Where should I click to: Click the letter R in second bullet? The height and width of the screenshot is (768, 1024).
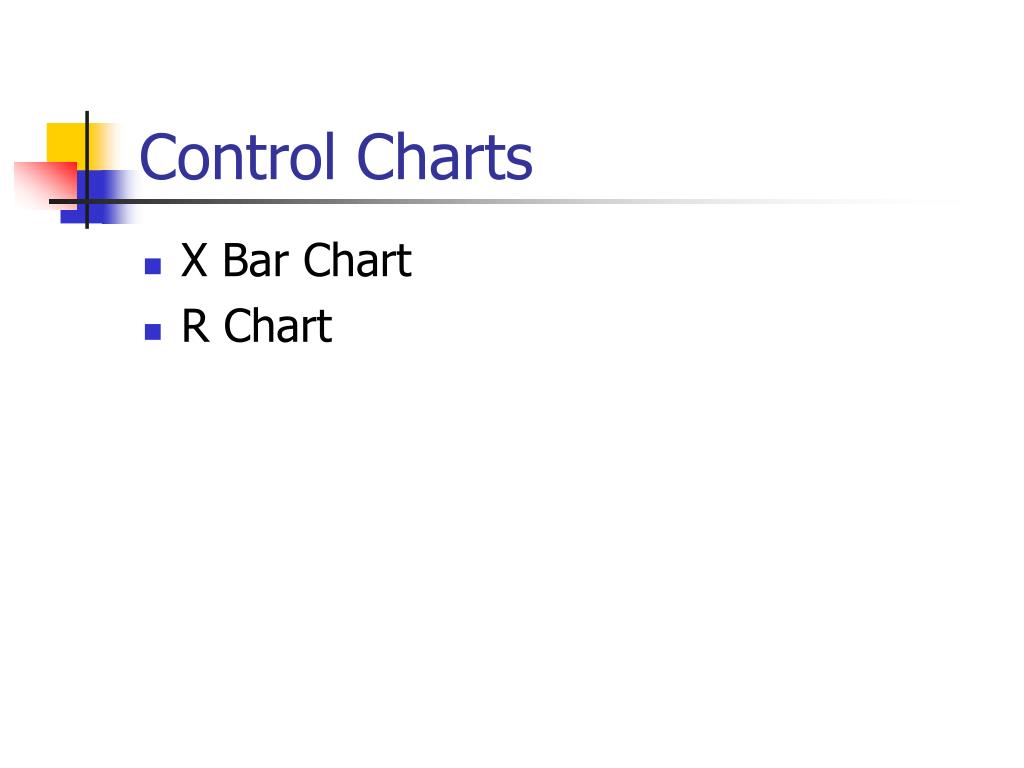pyautogui.click(x=195, y=325)
